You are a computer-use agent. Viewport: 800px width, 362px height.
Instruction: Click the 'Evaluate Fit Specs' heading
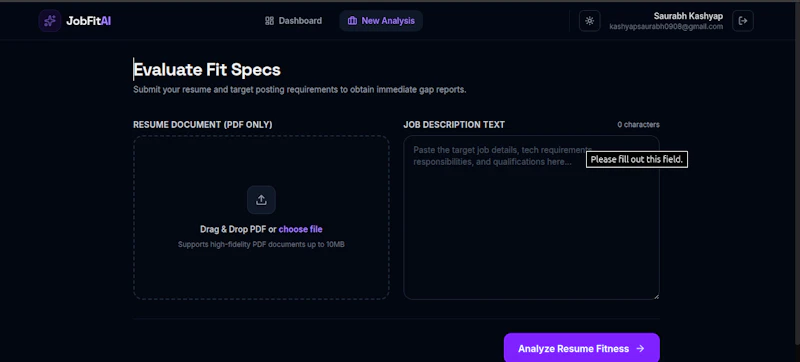207,70
